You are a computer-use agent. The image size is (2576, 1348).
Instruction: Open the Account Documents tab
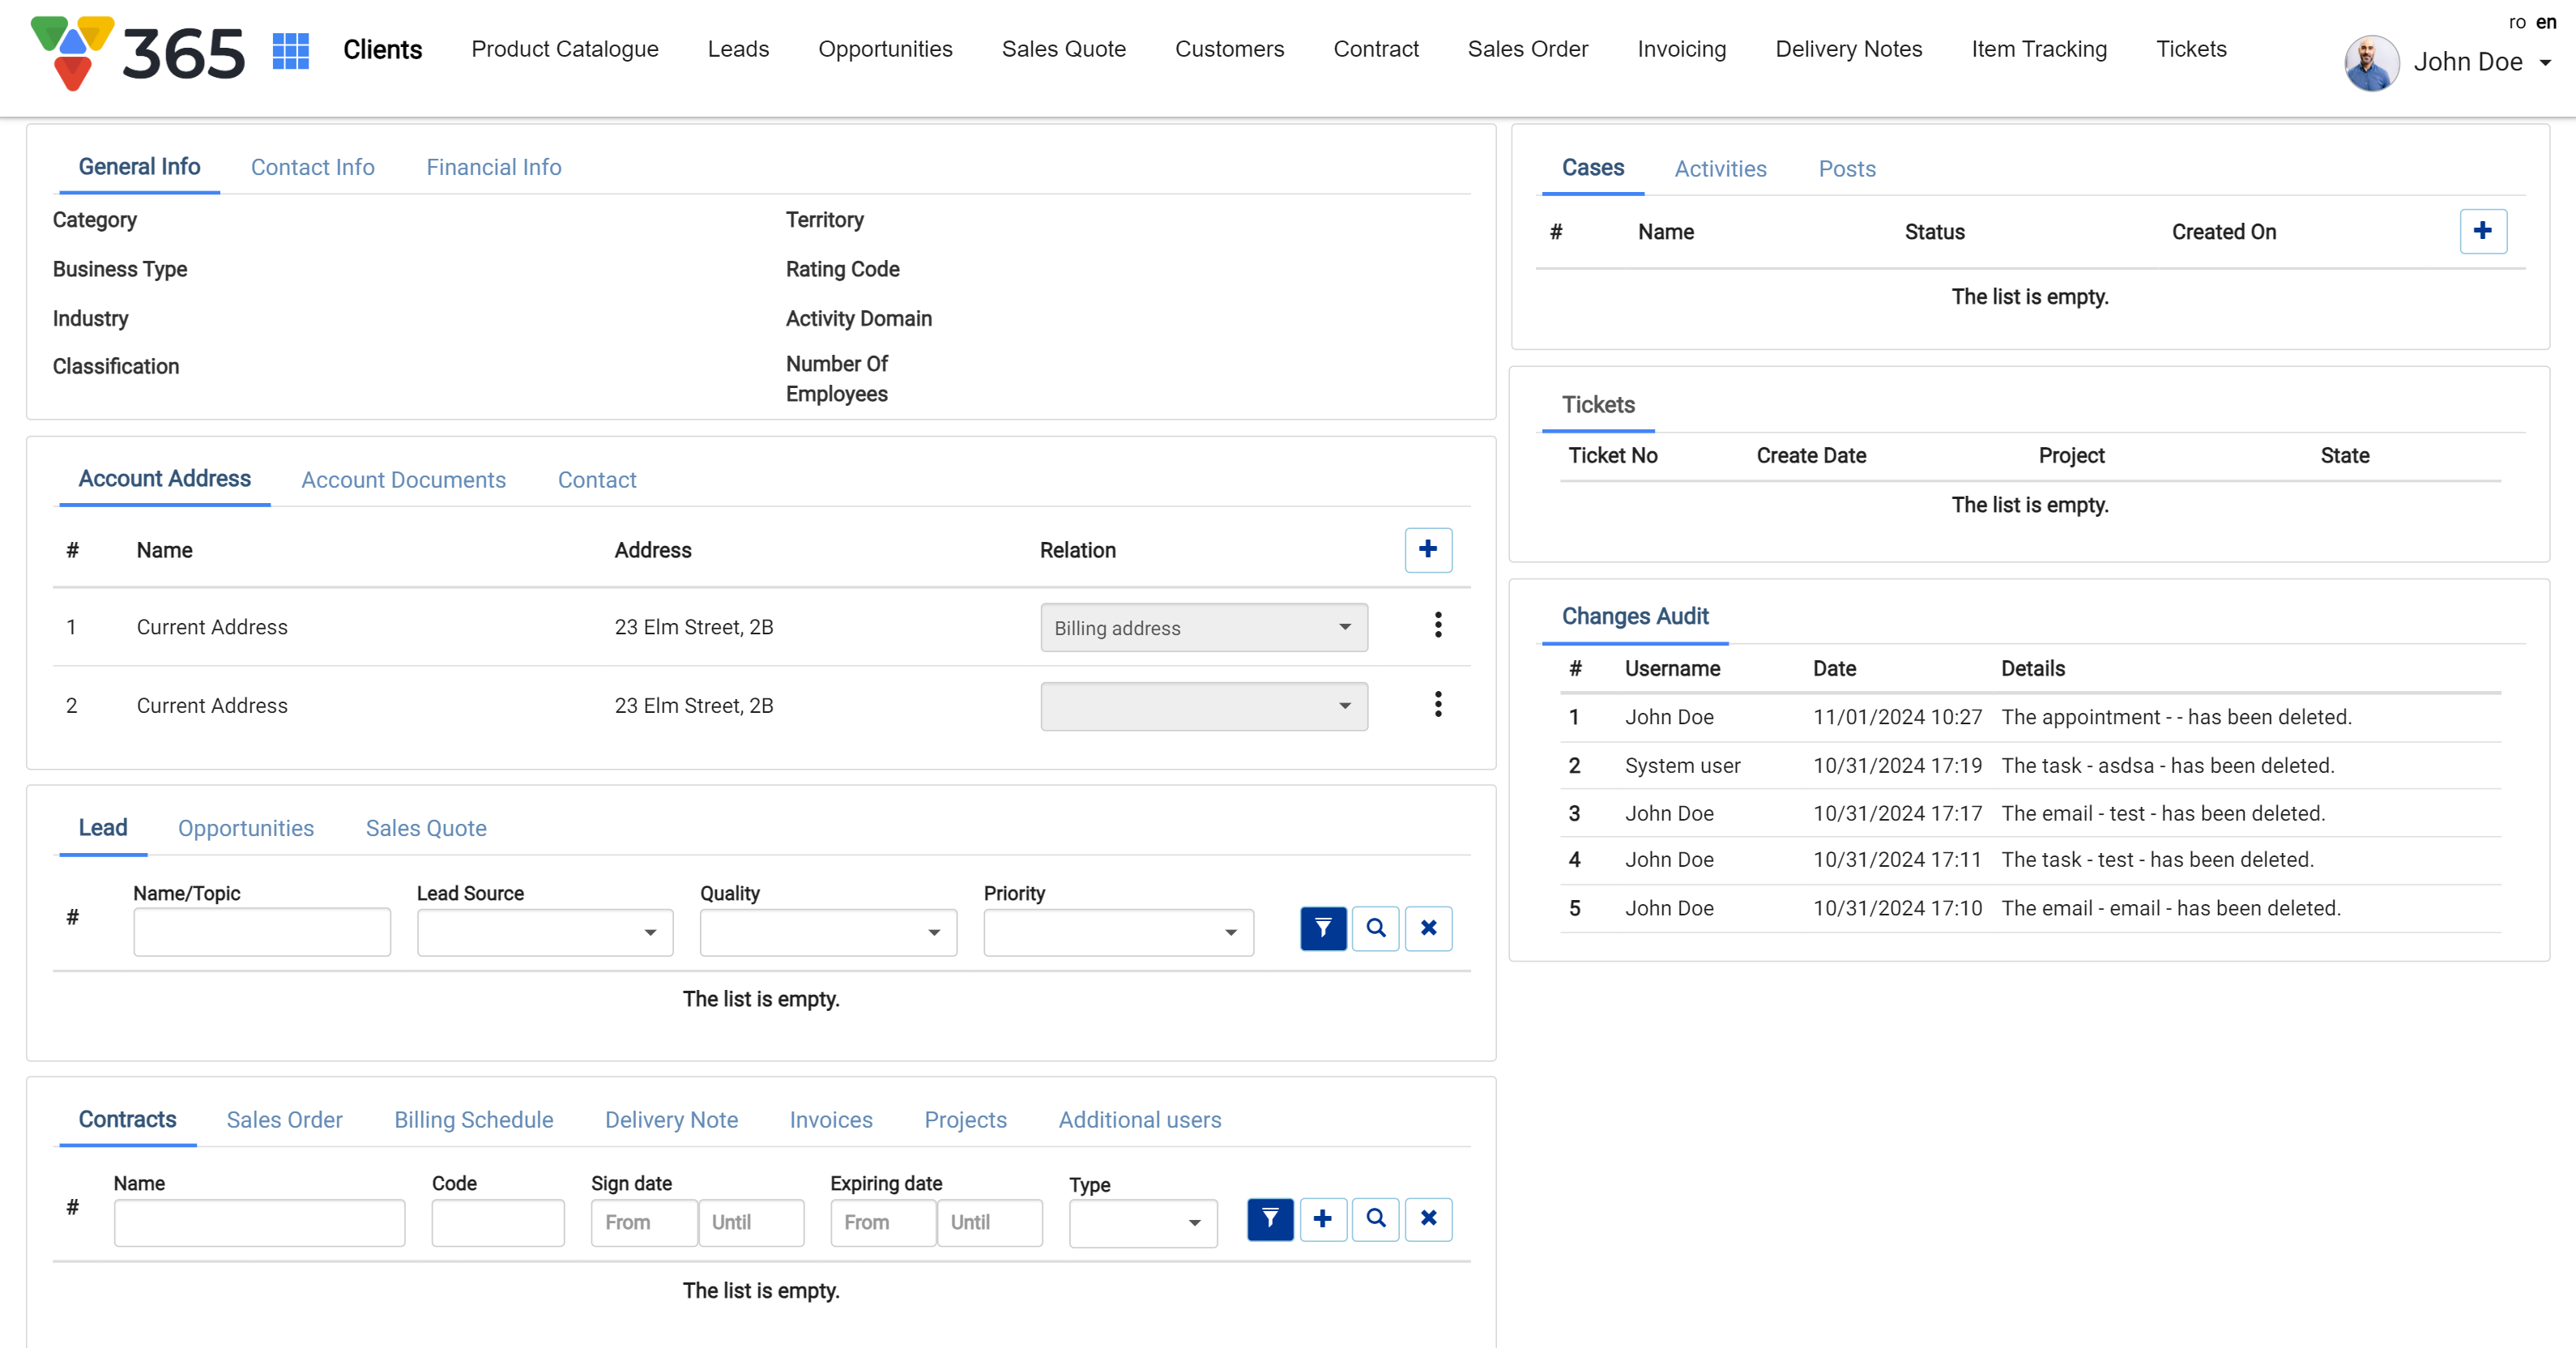403,480
